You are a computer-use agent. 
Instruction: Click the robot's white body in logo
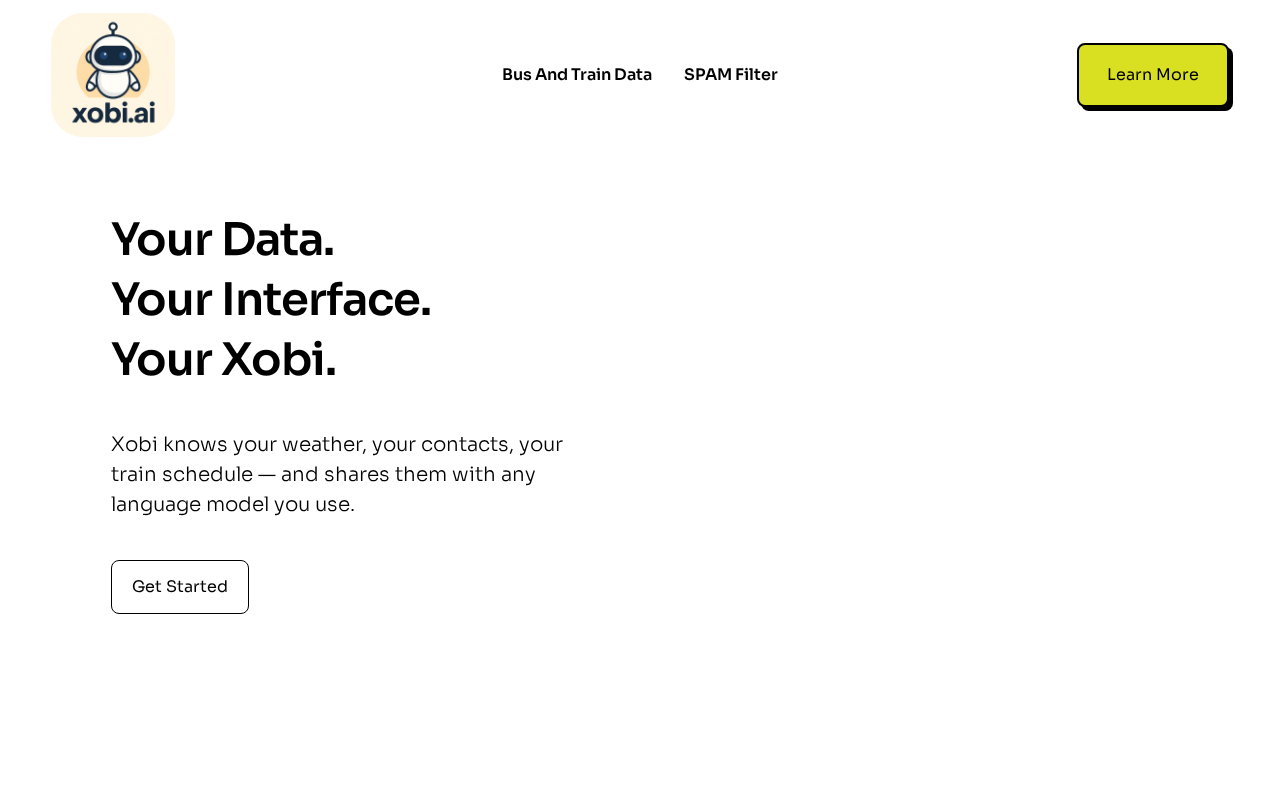113,82
